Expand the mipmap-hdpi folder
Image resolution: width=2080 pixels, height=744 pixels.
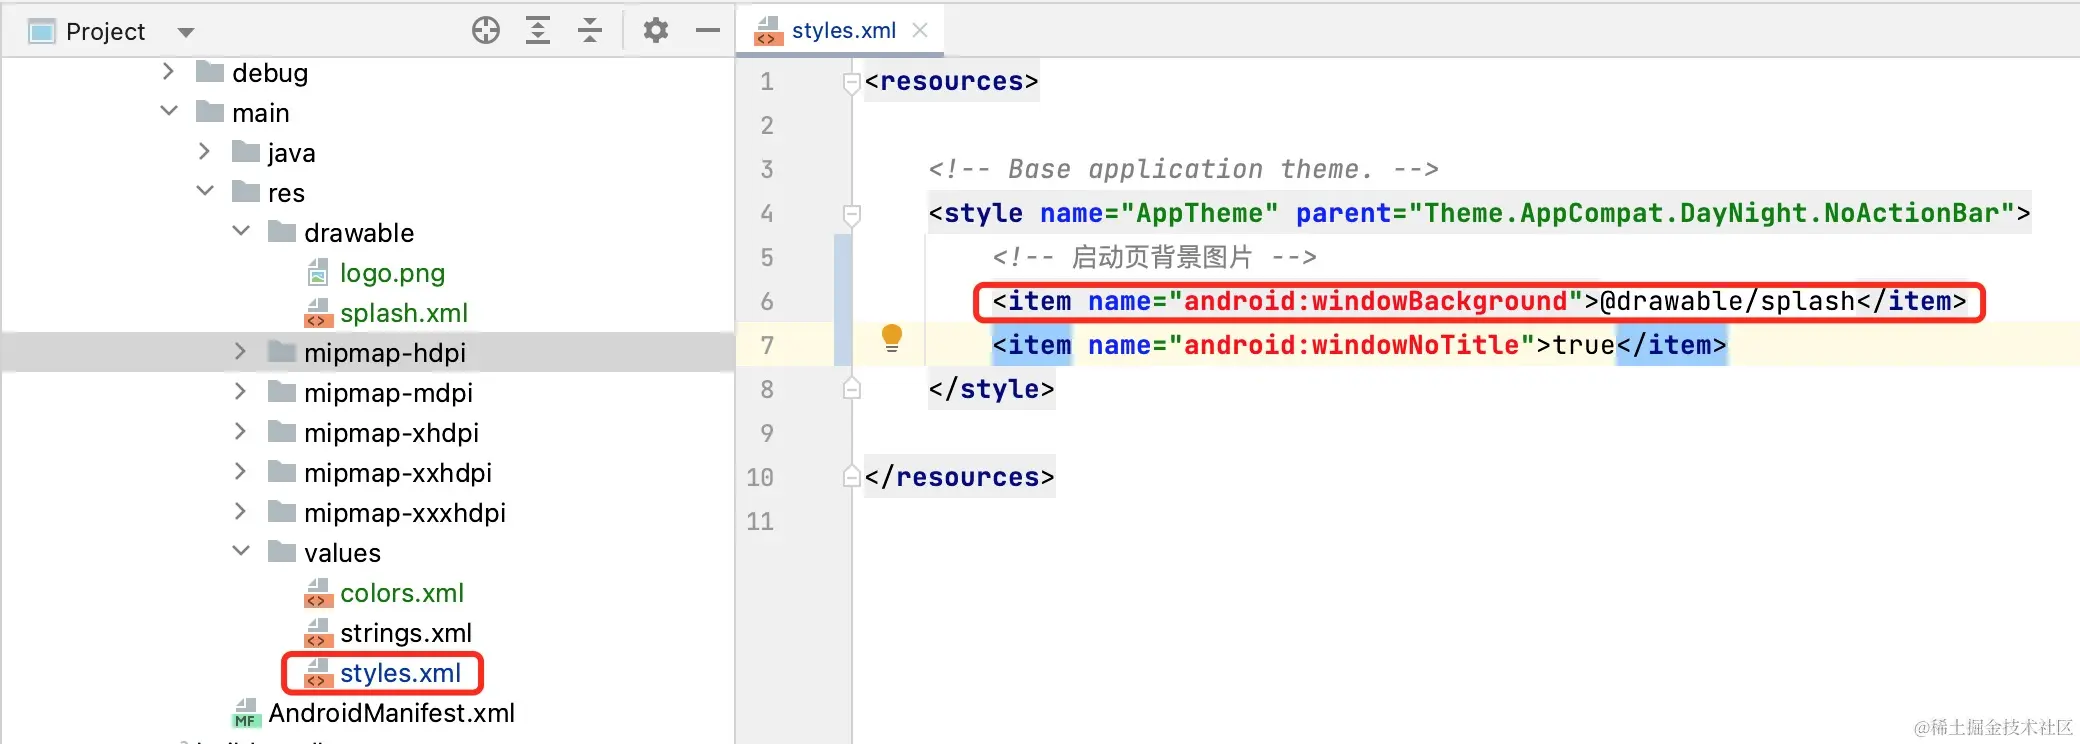click(240, 351)
